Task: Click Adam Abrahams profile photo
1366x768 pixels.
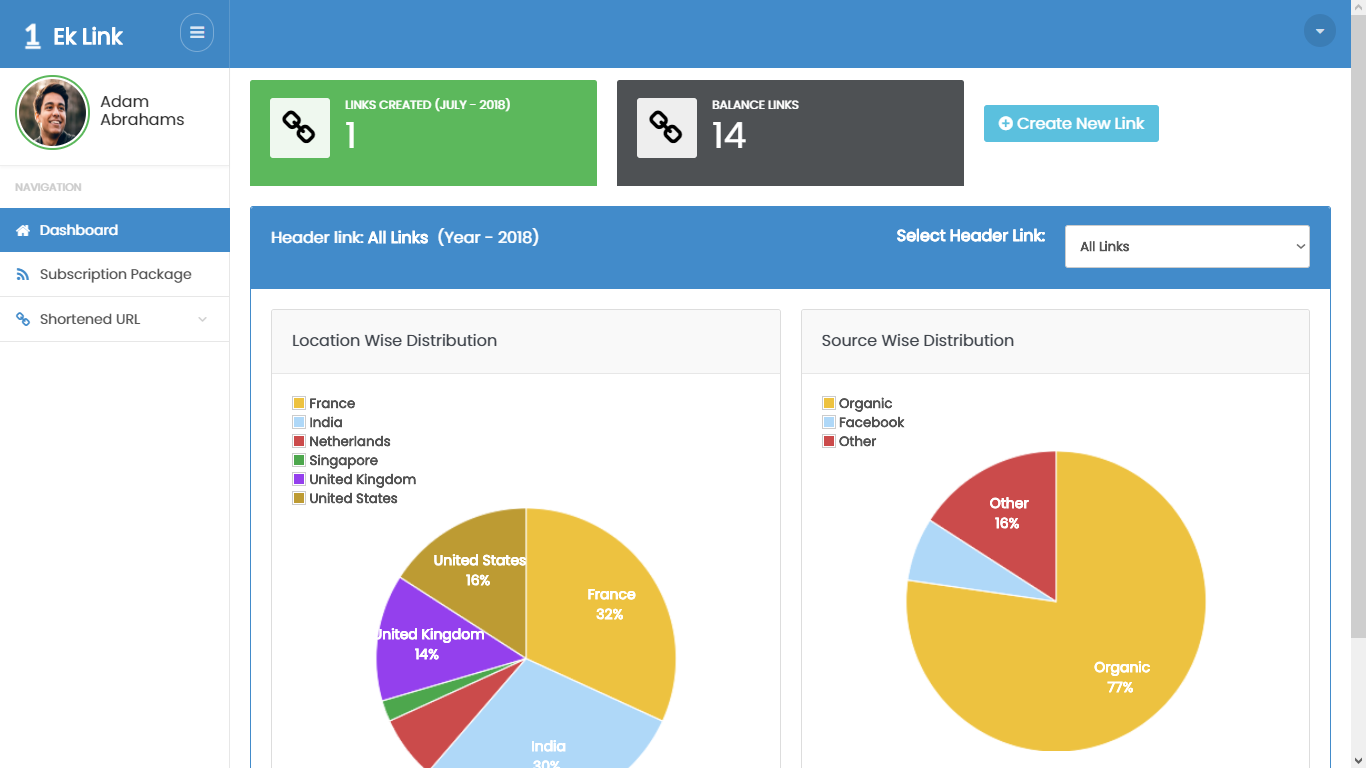Action: click(x=52, y=112)
